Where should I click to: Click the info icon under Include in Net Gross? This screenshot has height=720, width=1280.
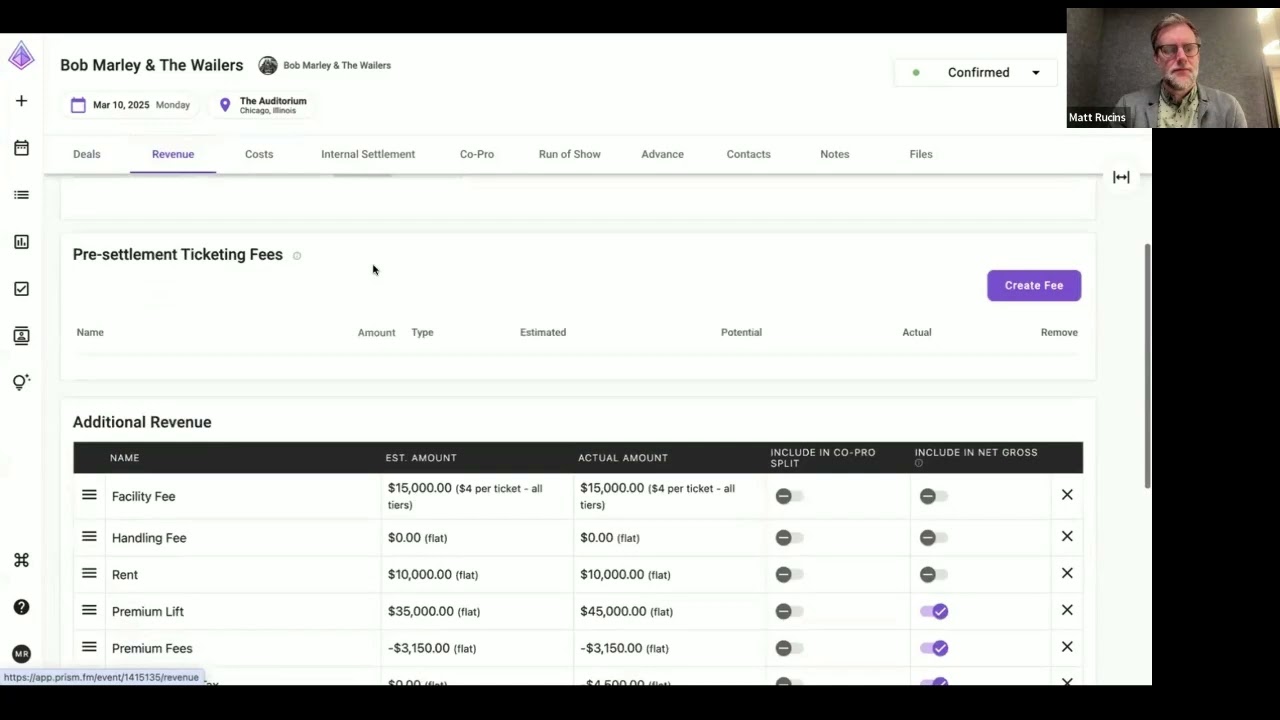click(x=919, y=463)
